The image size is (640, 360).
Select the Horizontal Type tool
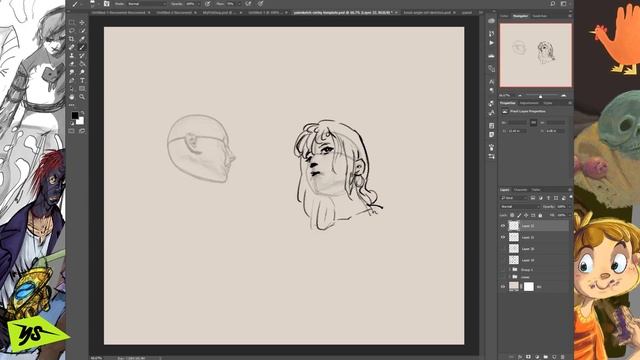(x=82, y=81)
